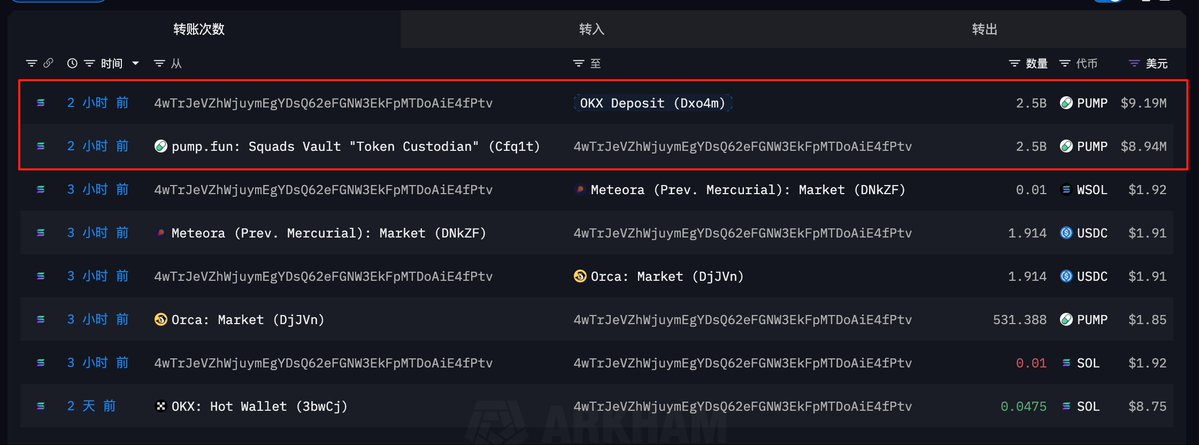1199x445 pixels.
Task: Click WSOL token icon
Action: point(1066,190)
